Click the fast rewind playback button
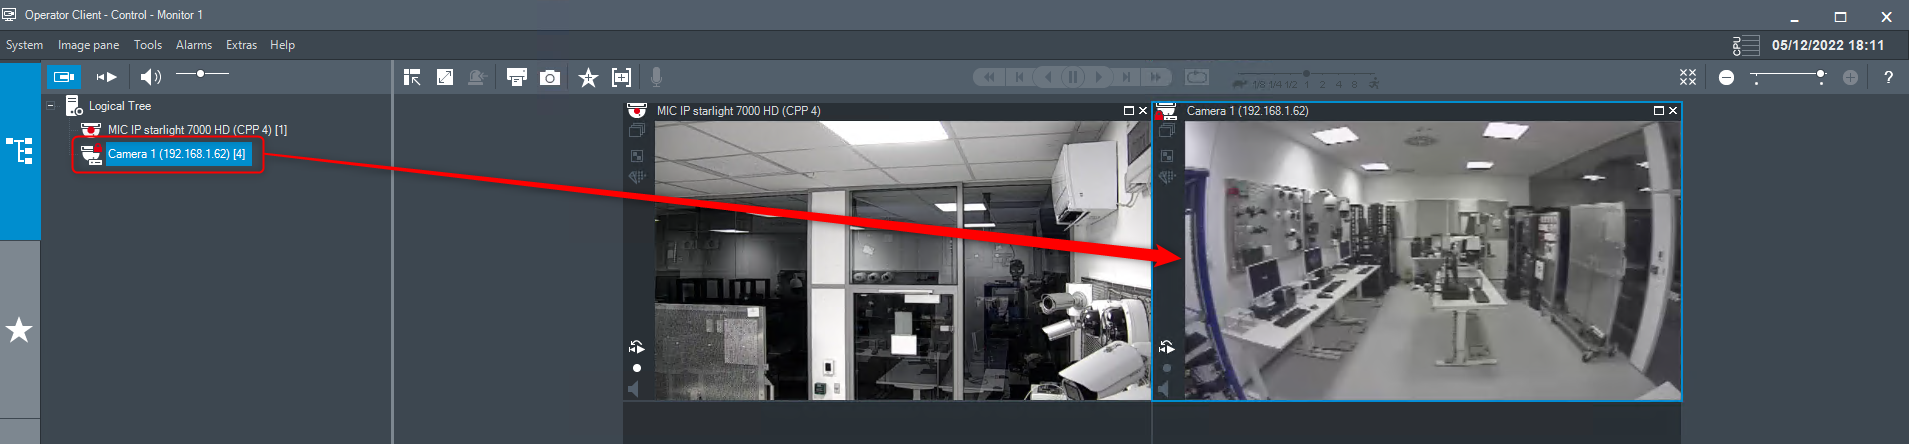1909x444 pixels. (x=989, y=77)
